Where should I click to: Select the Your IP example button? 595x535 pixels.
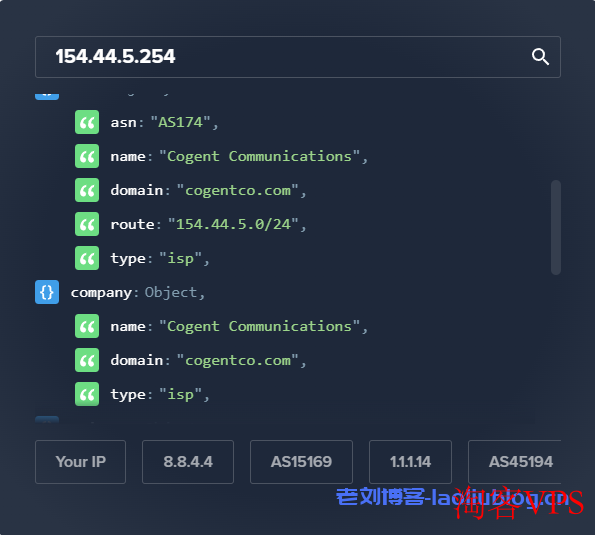[x=80, y=462]
